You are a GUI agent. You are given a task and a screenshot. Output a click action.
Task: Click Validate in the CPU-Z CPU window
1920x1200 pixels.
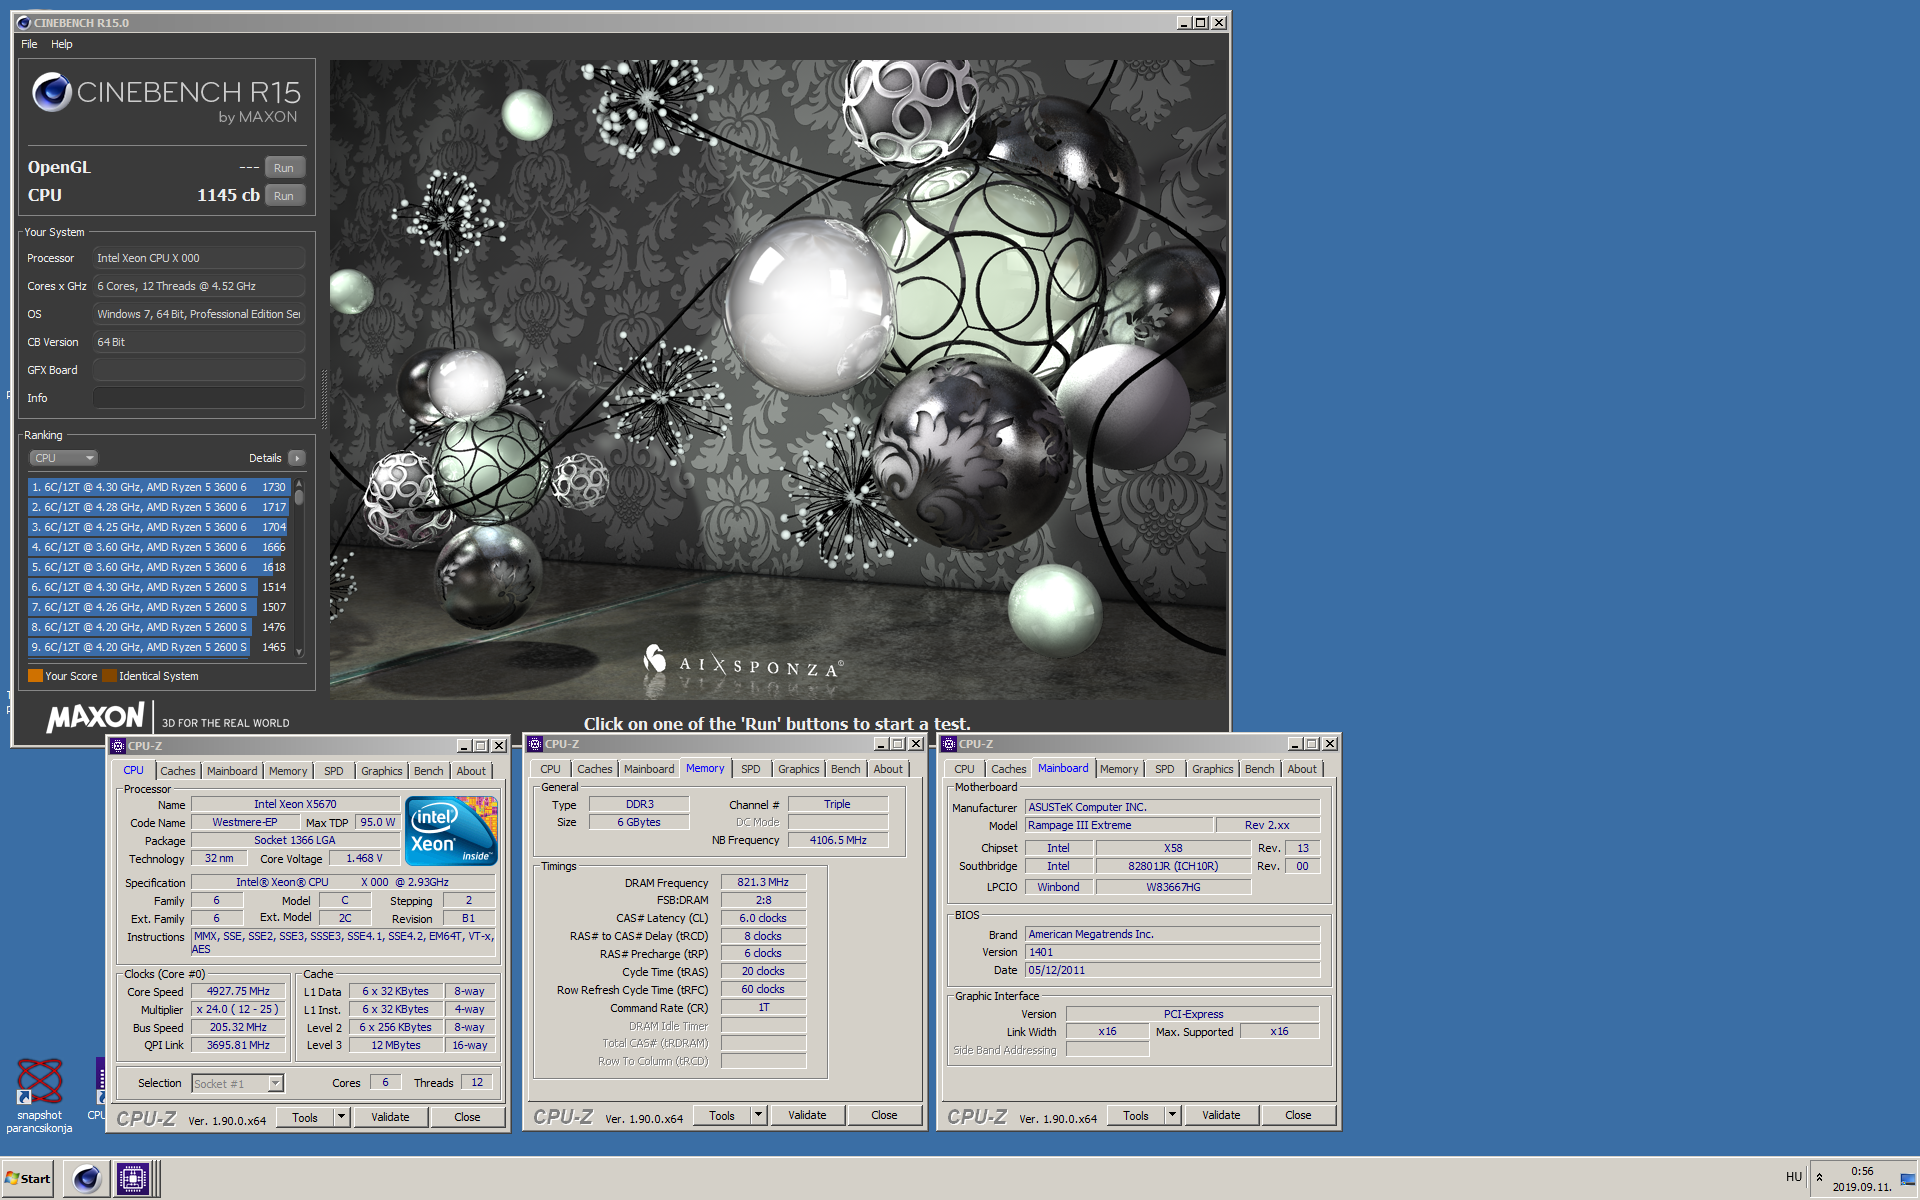tap(390, 1117)
